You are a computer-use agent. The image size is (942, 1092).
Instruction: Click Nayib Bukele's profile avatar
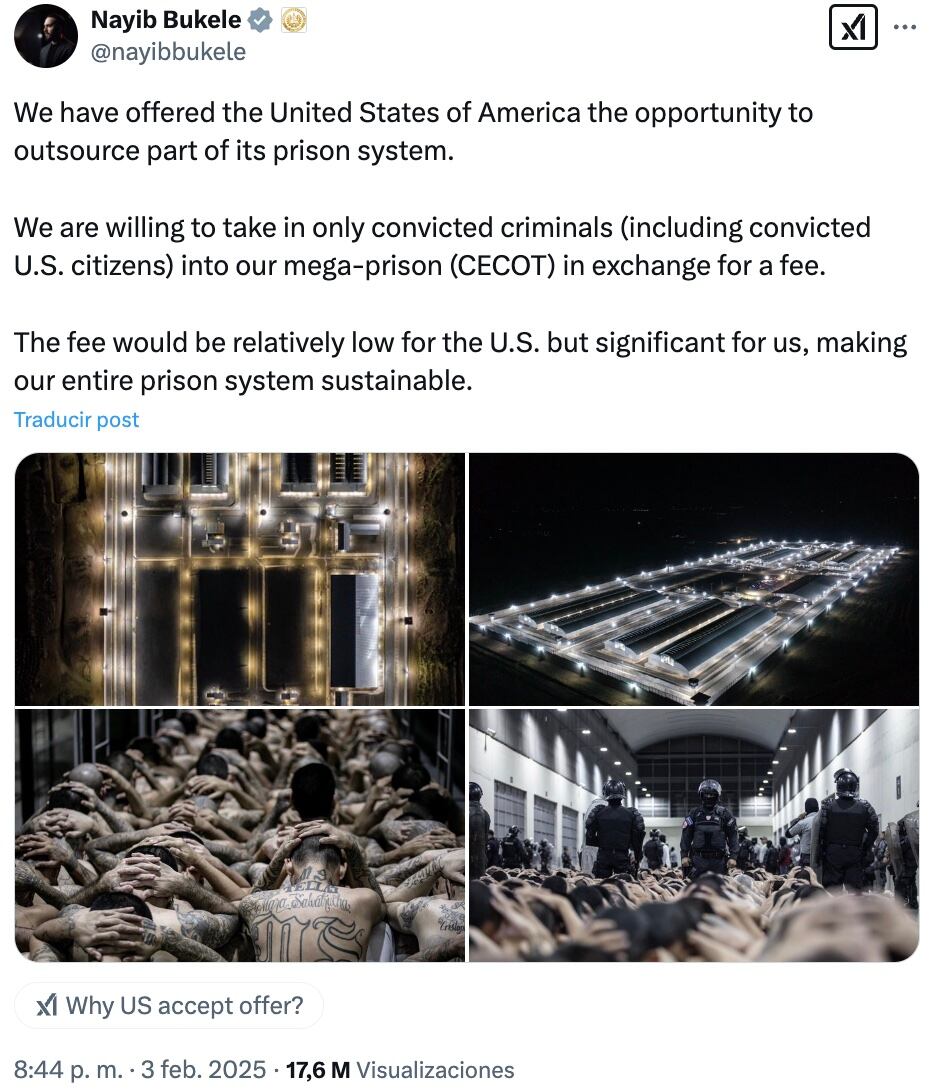click(46, 36)
